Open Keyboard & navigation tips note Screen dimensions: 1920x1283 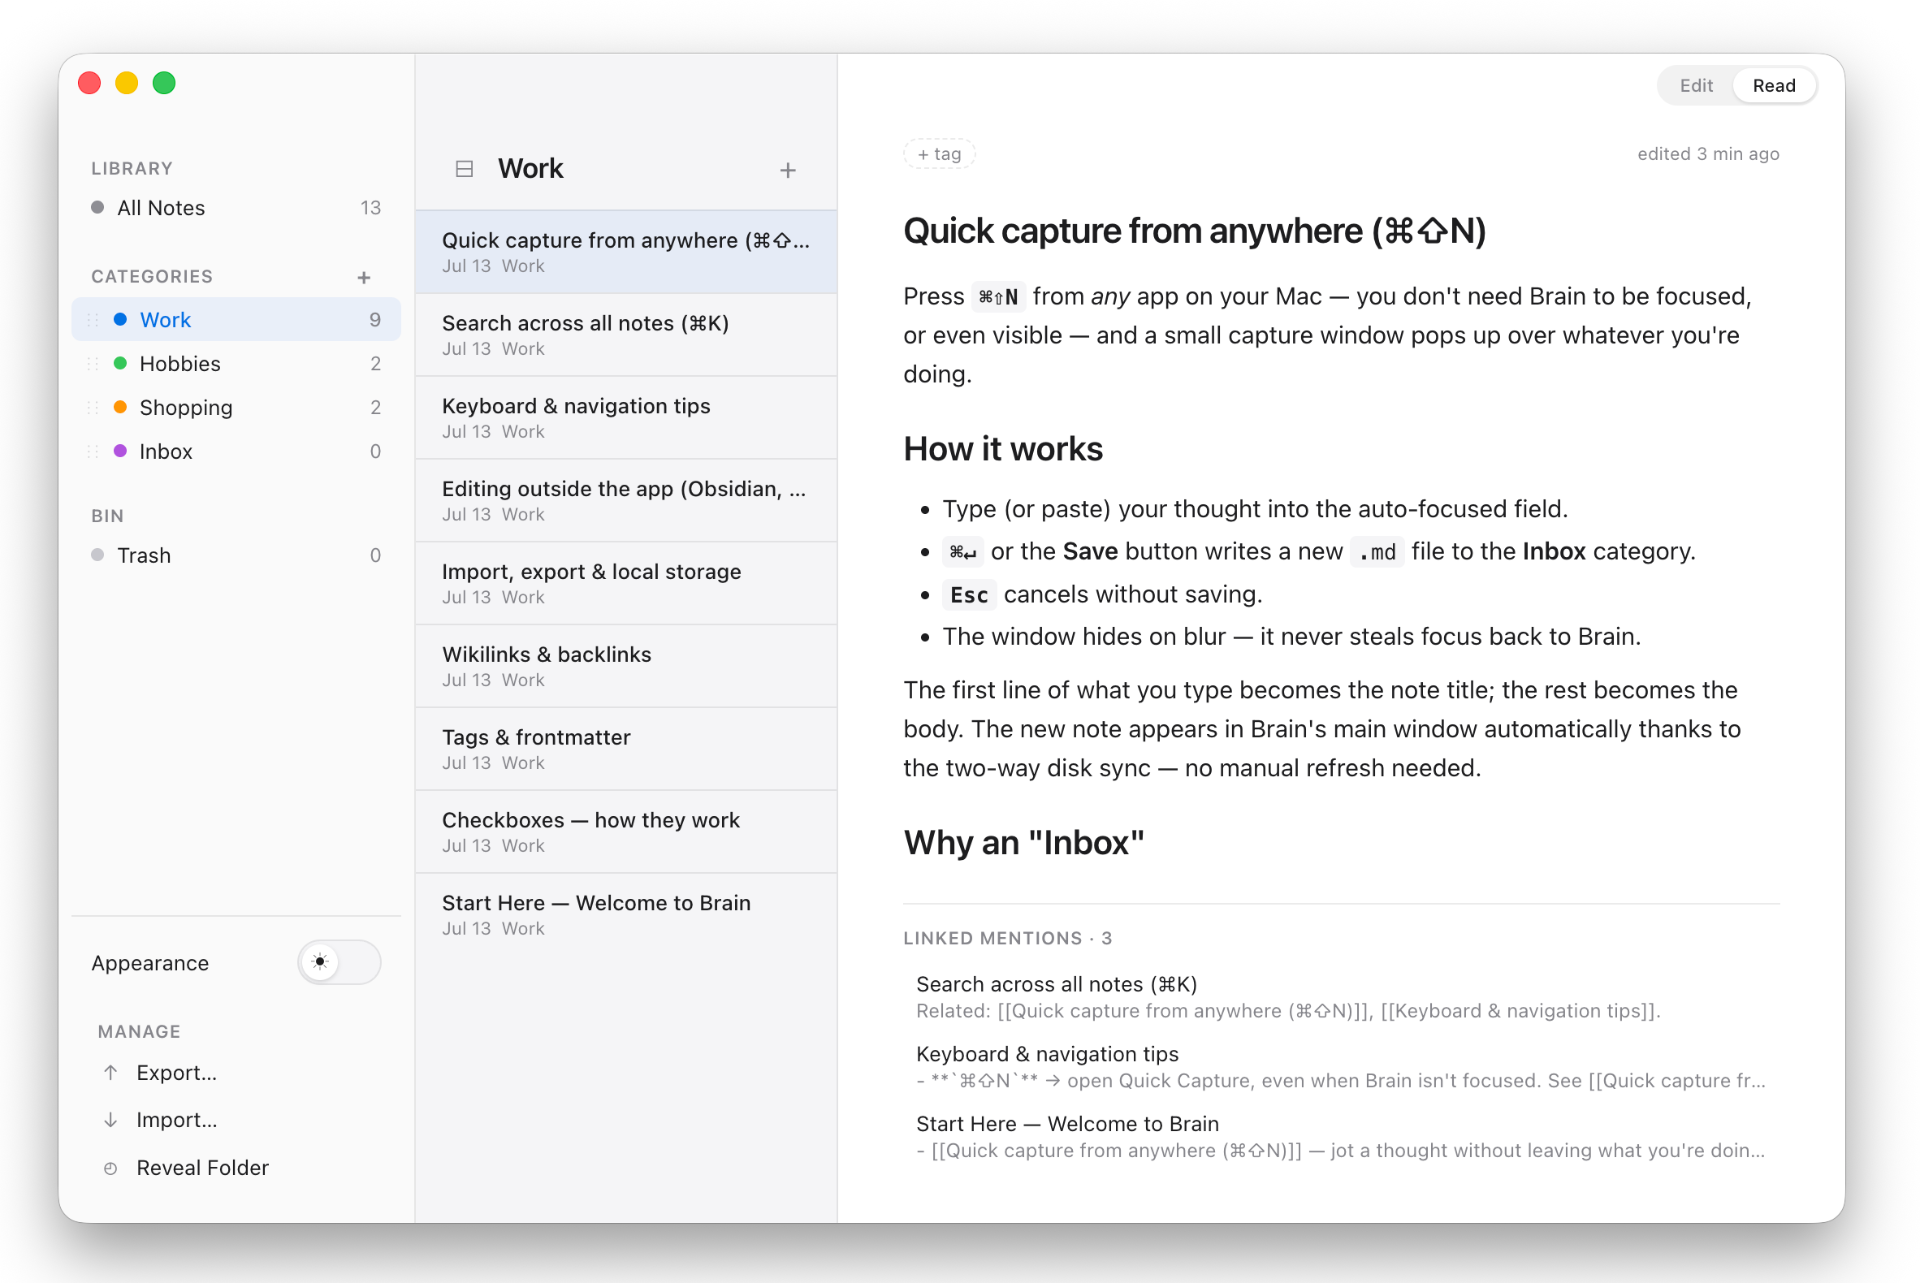pyautogui.click(x=626, y=418)
